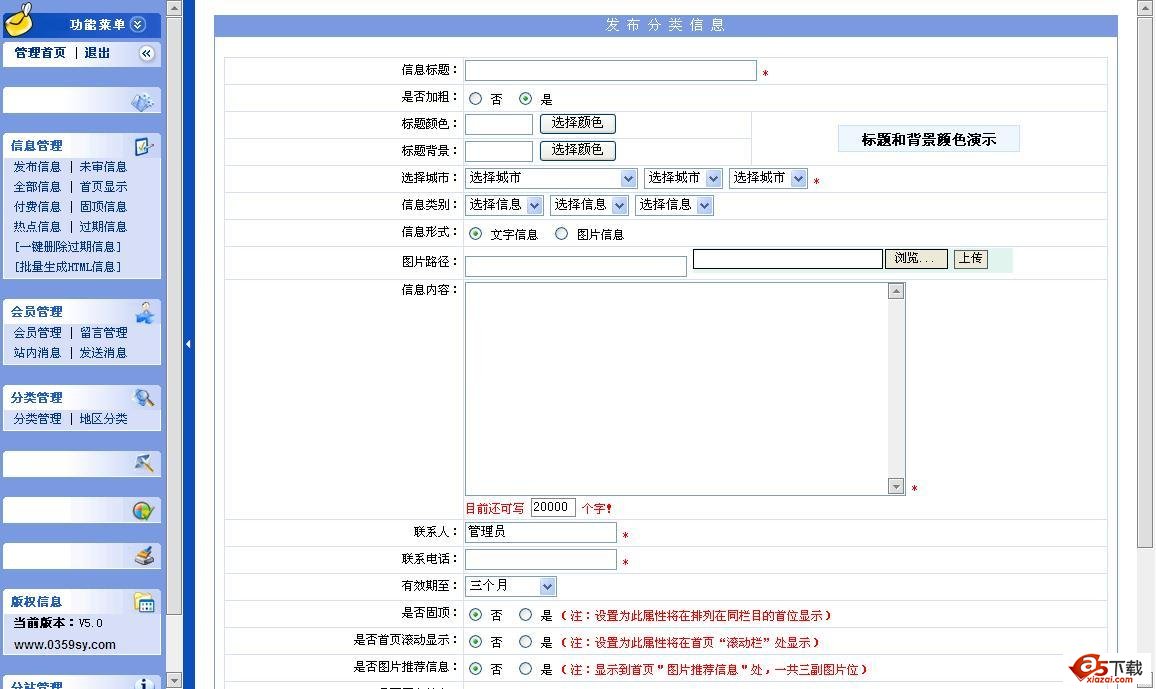Choose the 图片信息 radio option

561,234
